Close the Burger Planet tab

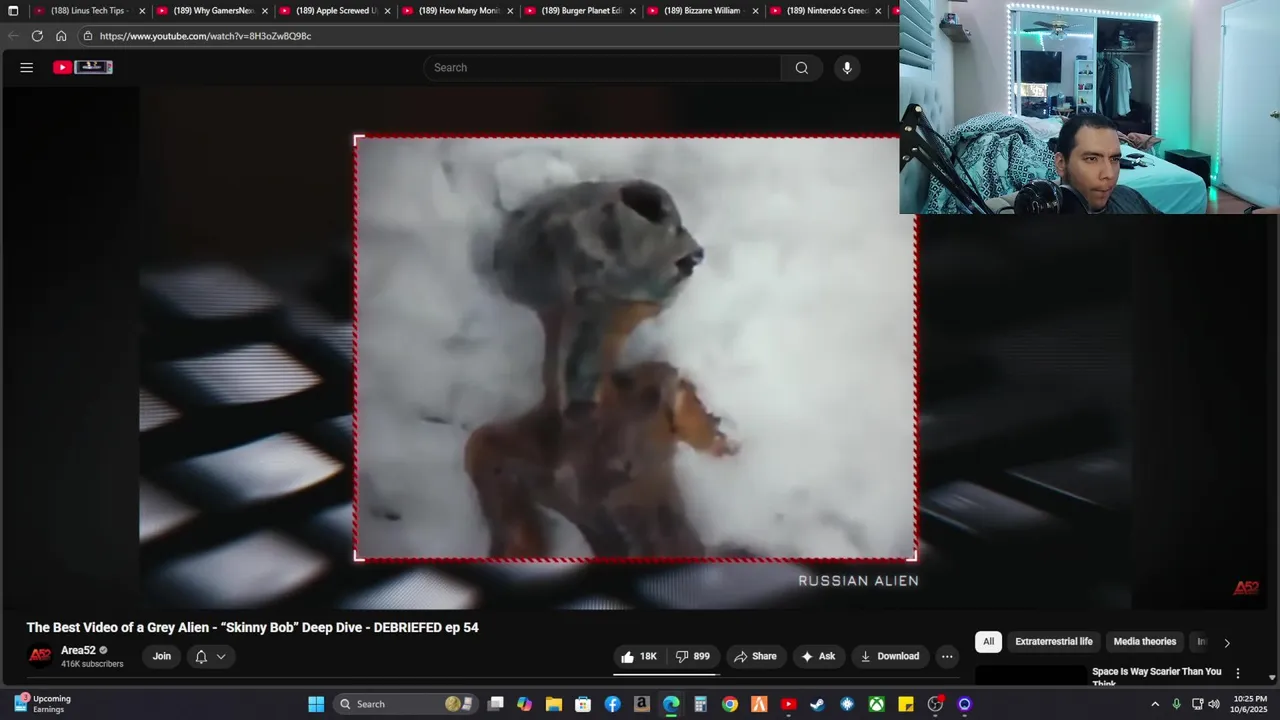(633, 11)
